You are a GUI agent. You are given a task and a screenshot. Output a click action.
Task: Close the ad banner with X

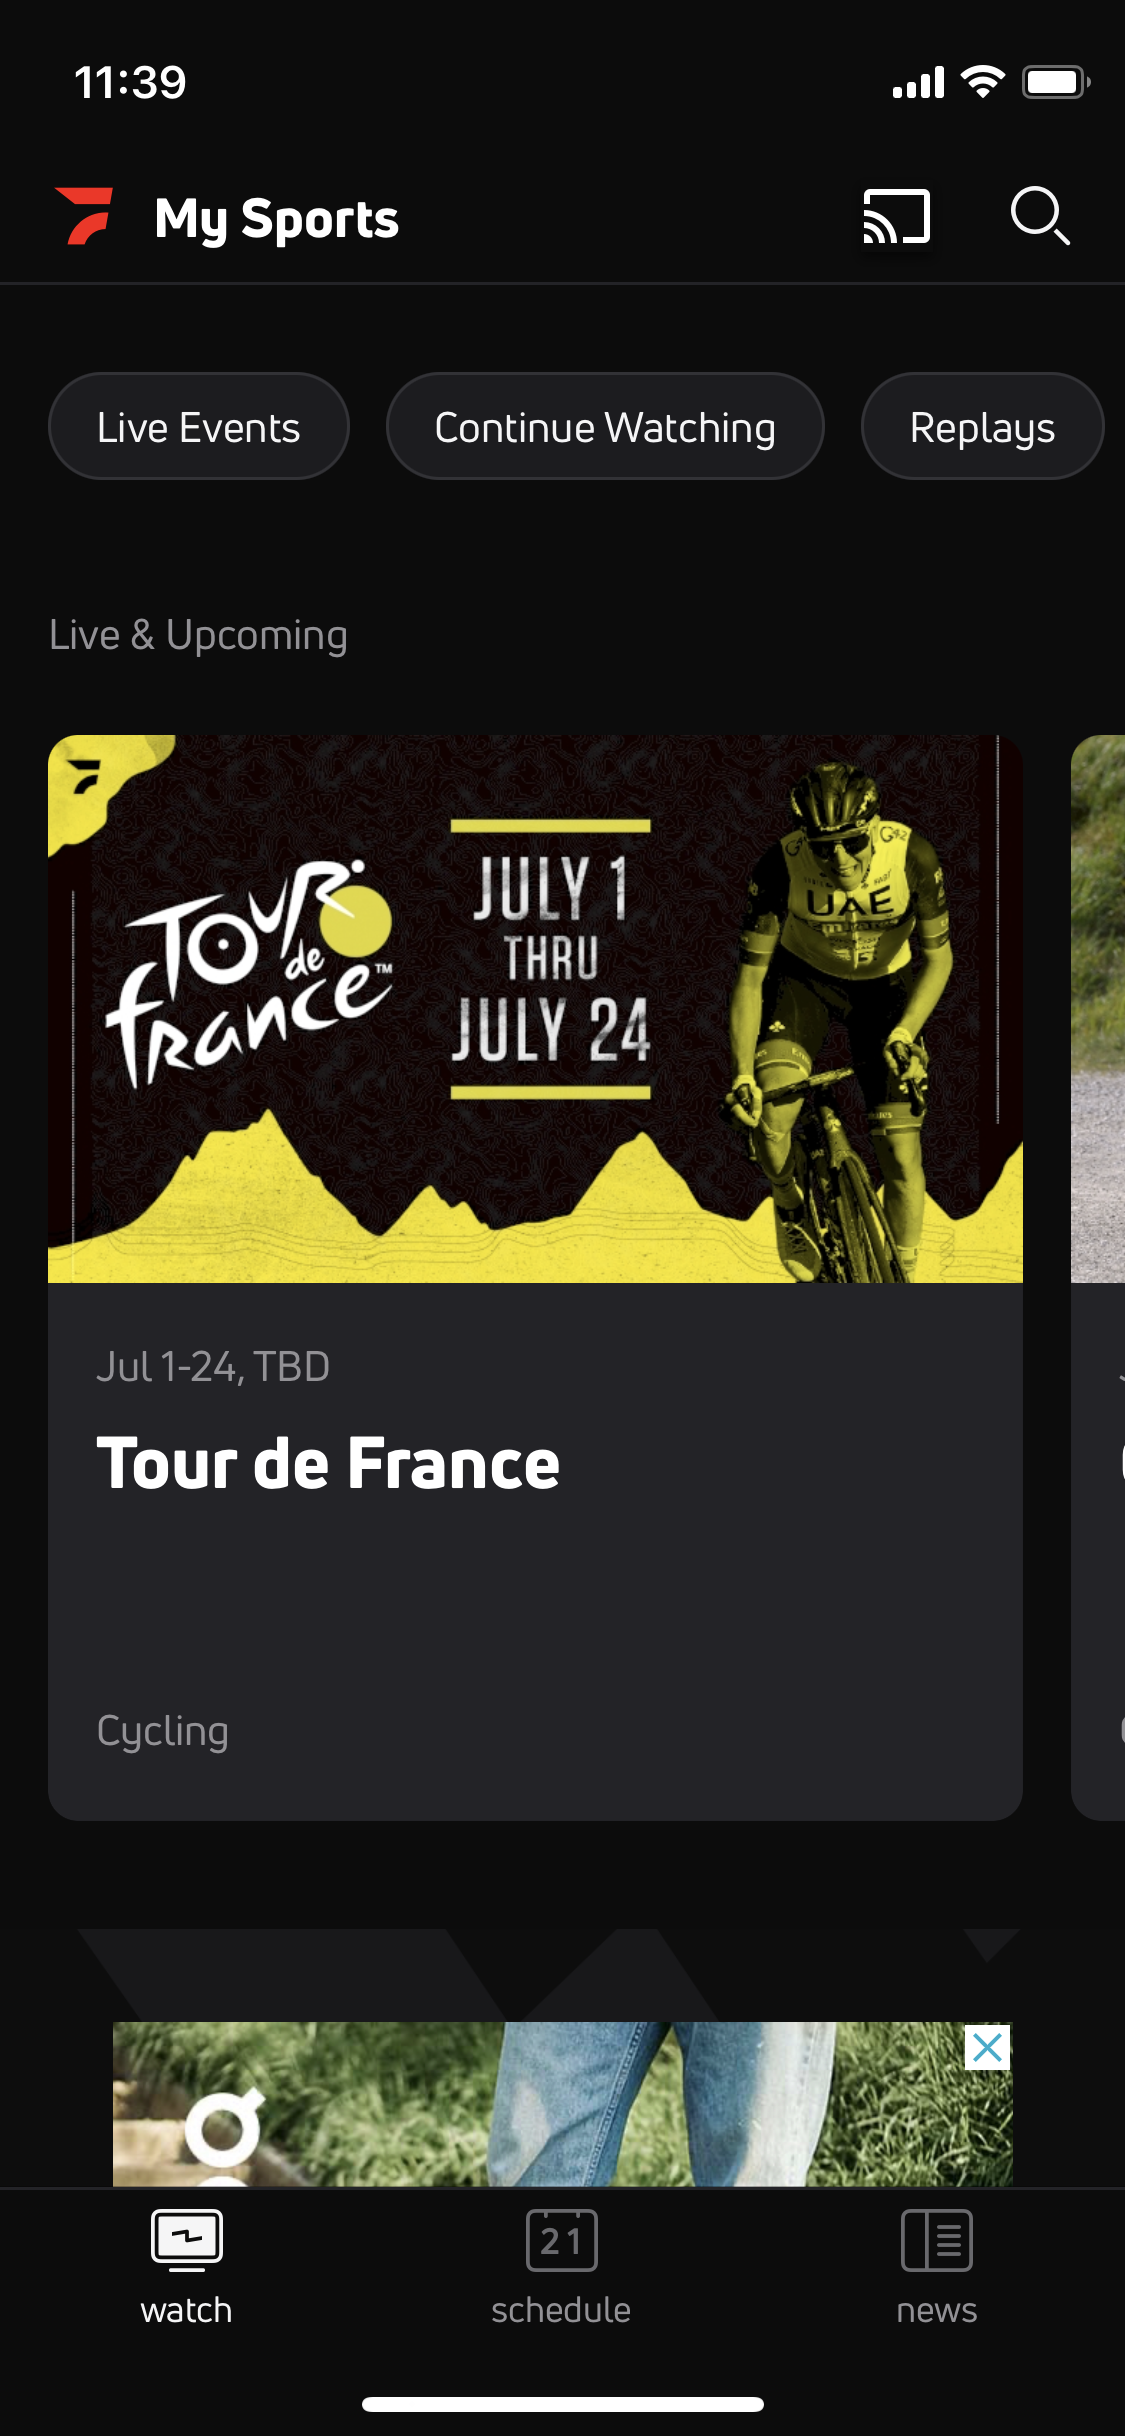tap(987, 2048)
